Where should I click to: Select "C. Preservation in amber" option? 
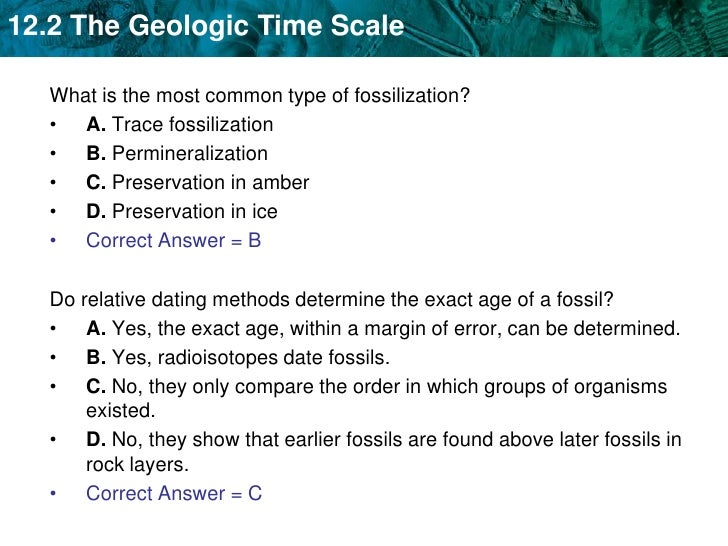(x=198, y=183)
